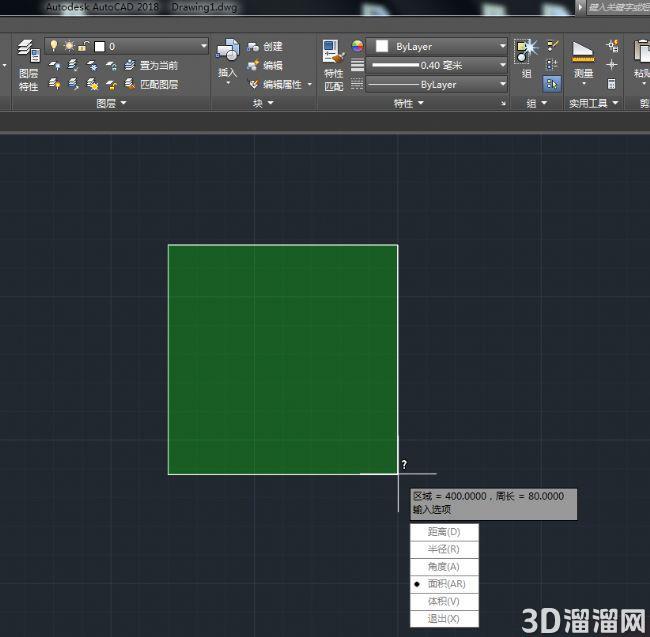The image size is (650, 637).
Task: Select the Match Properties (特性匹配) tool
Action: 333,65
